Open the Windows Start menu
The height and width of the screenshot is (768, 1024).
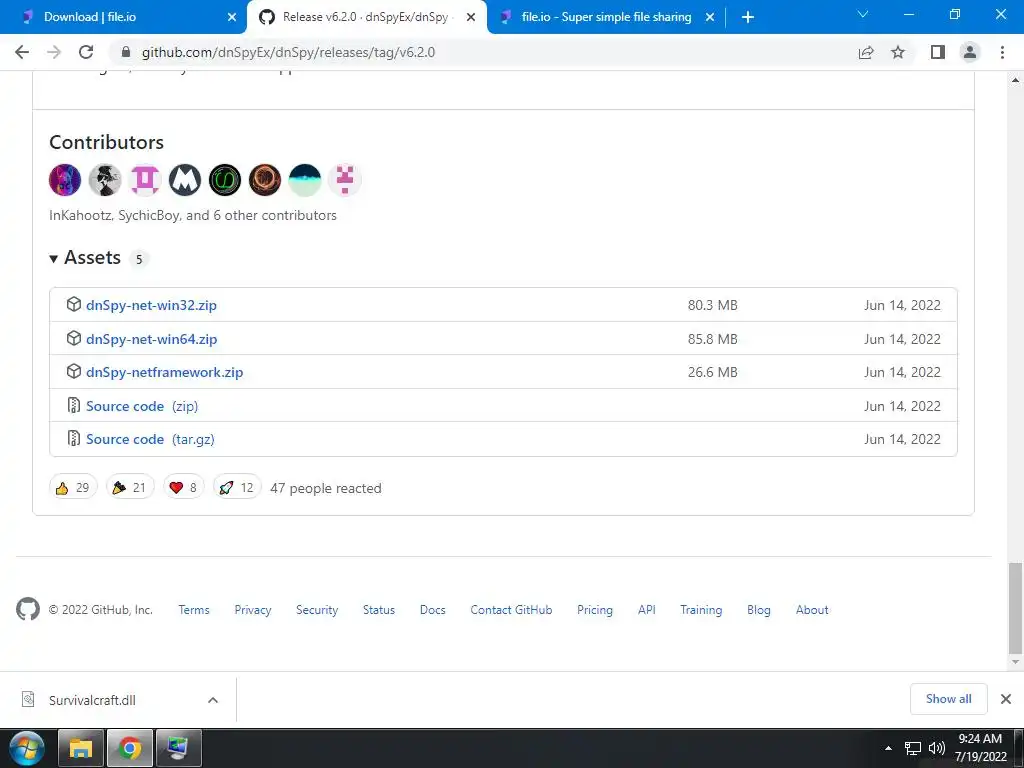click(26, 748)
